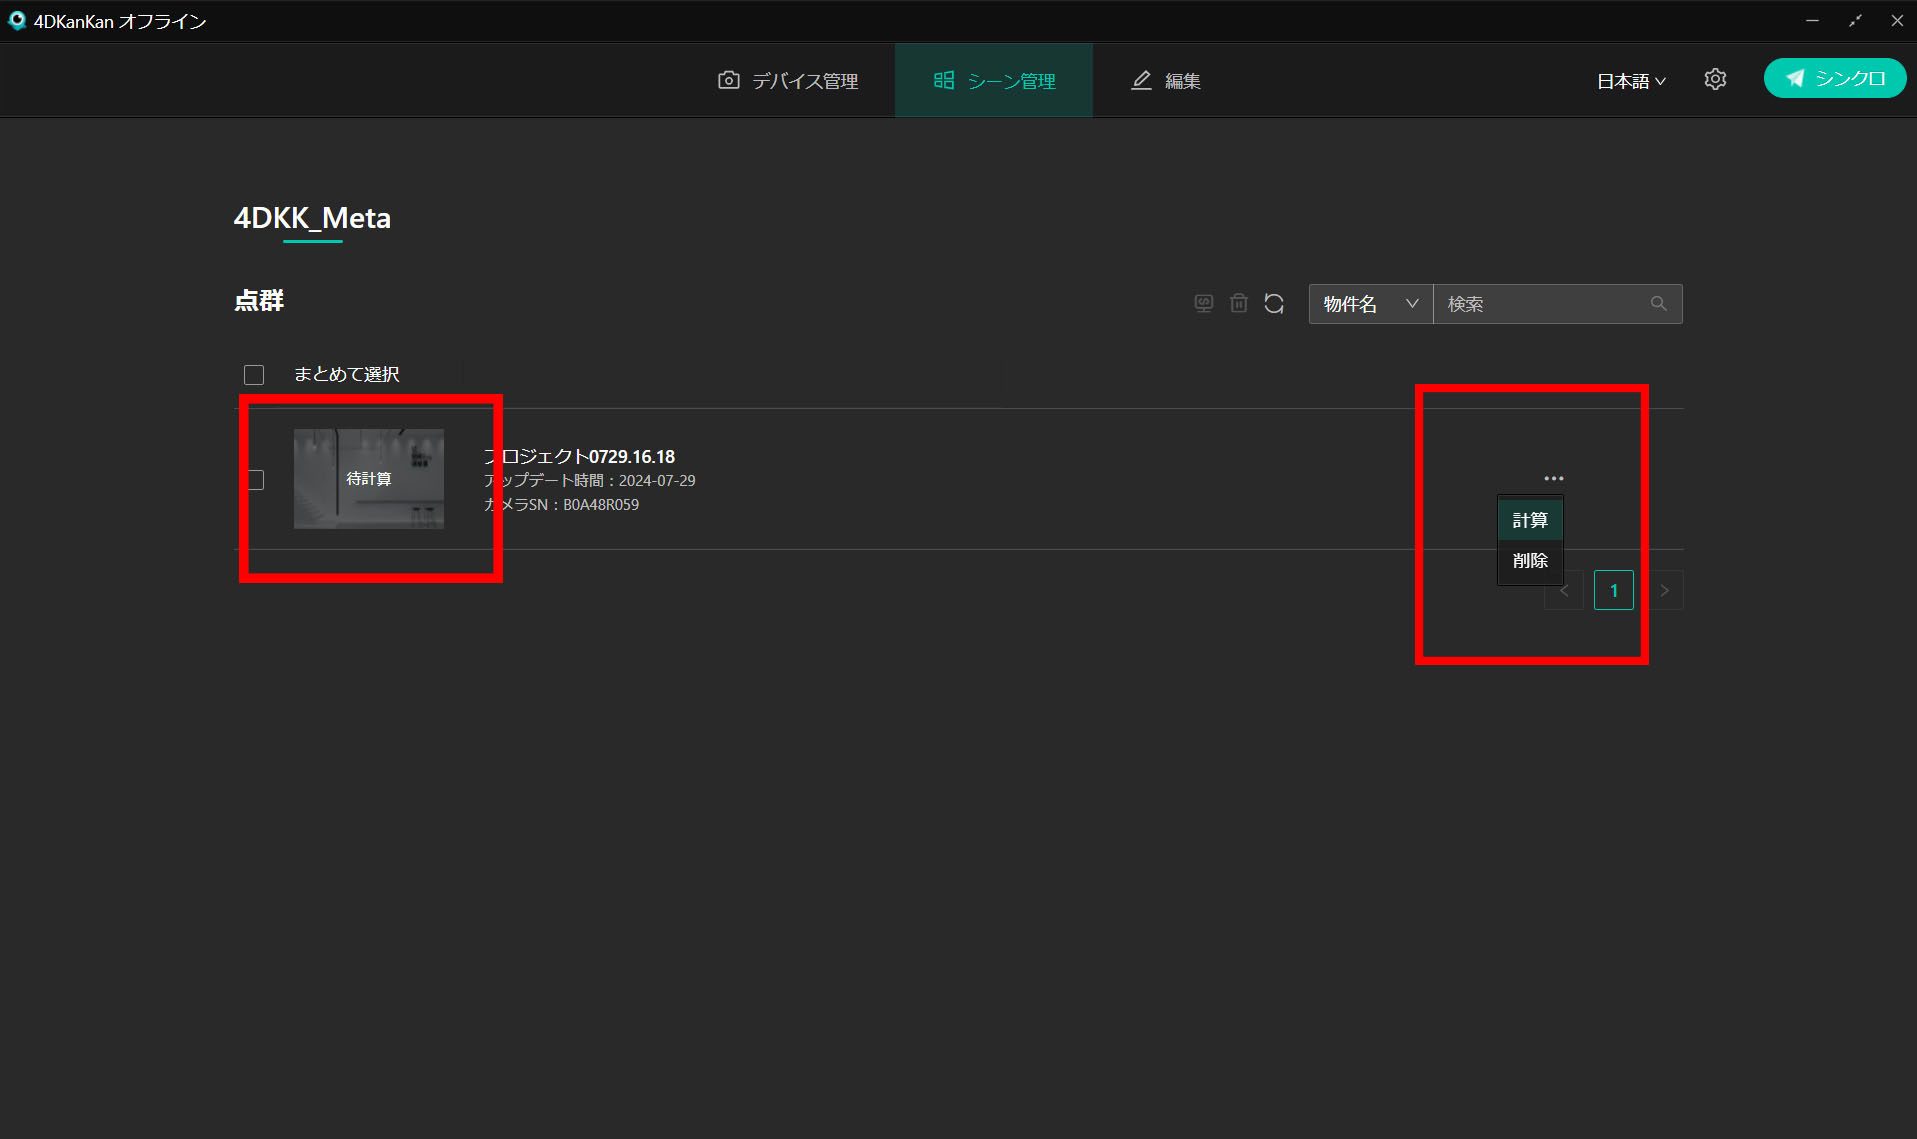Open the 編集 tab
Image resolution: width=1917 pixels, height=1139 pixels.
point(1166,81)
